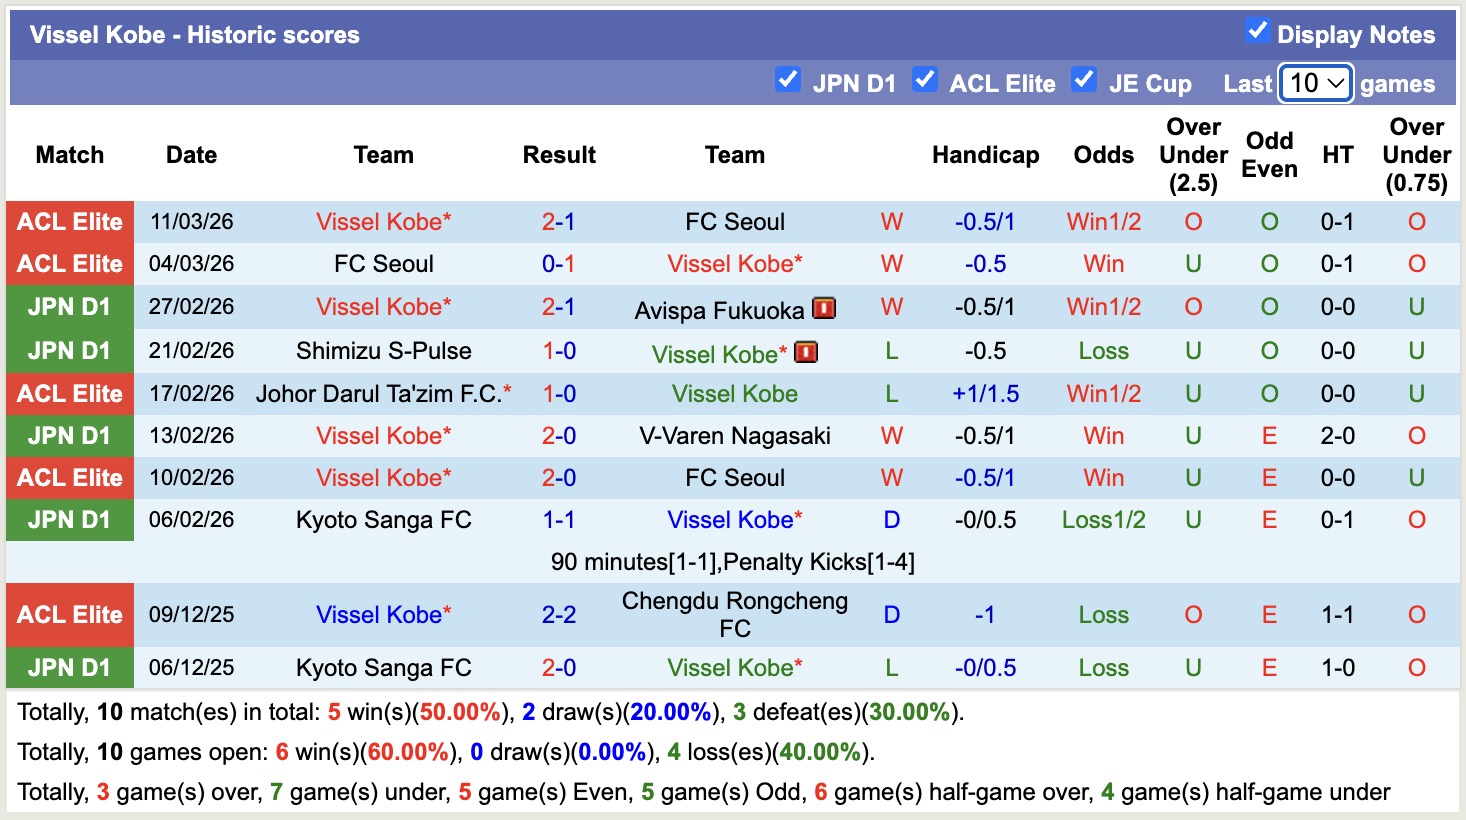The image size is (1466, 820).
Task: Open the Chengdu Rongcheng FC link
Action: click(735, 613)
